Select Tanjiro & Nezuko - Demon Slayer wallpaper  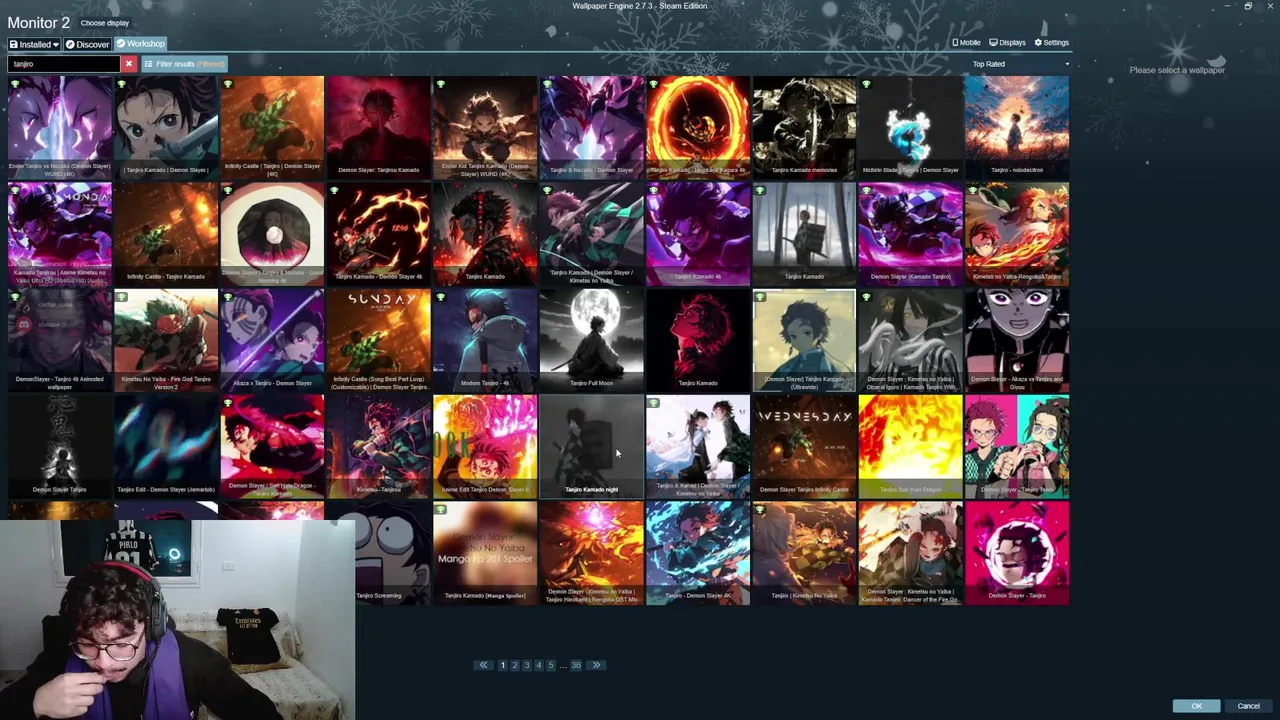point(591,128)
